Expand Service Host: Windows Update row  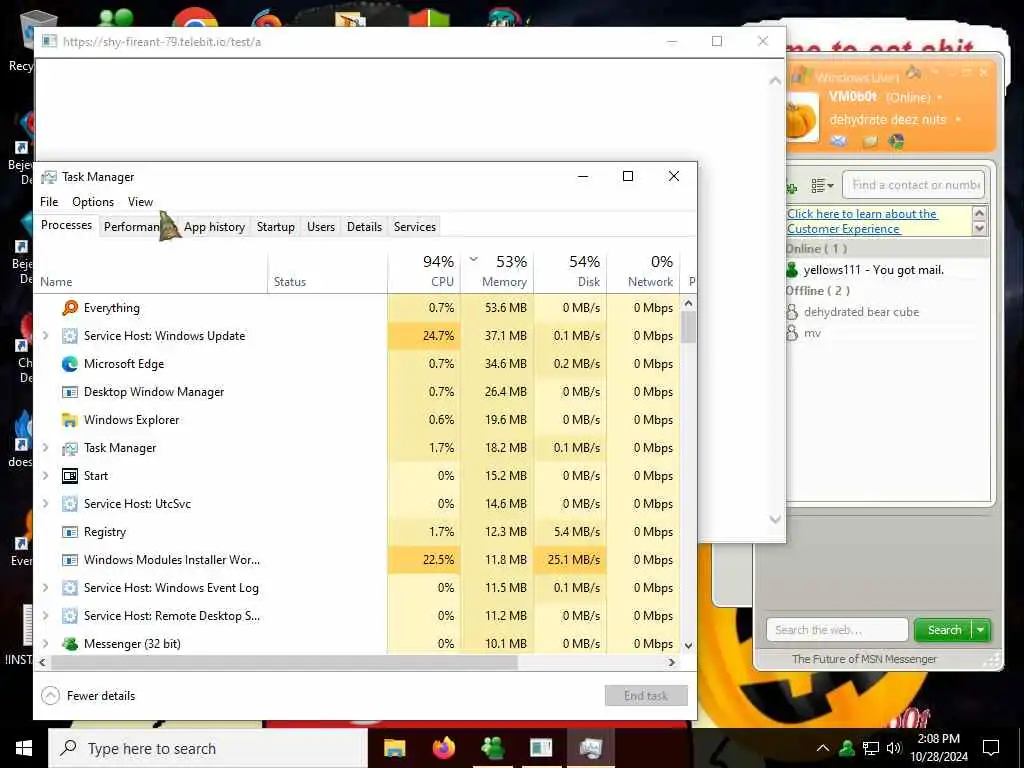tap(45, 336)
